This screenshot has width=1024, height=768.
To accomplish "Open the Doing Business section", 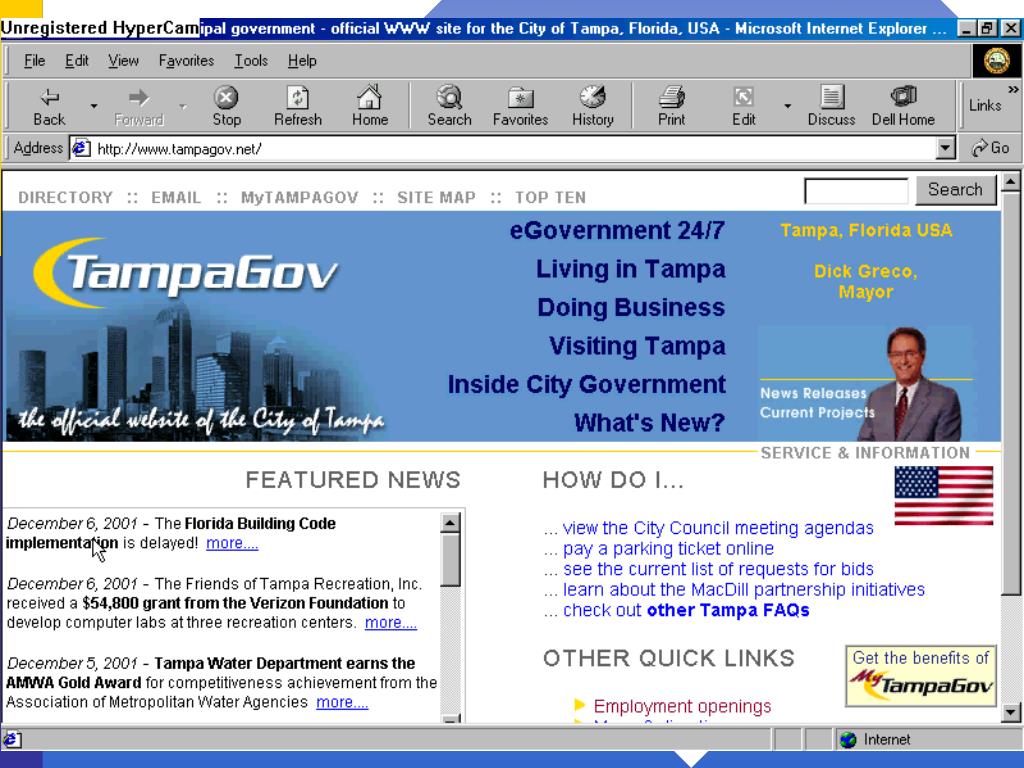I will click(x=631, y=307).
